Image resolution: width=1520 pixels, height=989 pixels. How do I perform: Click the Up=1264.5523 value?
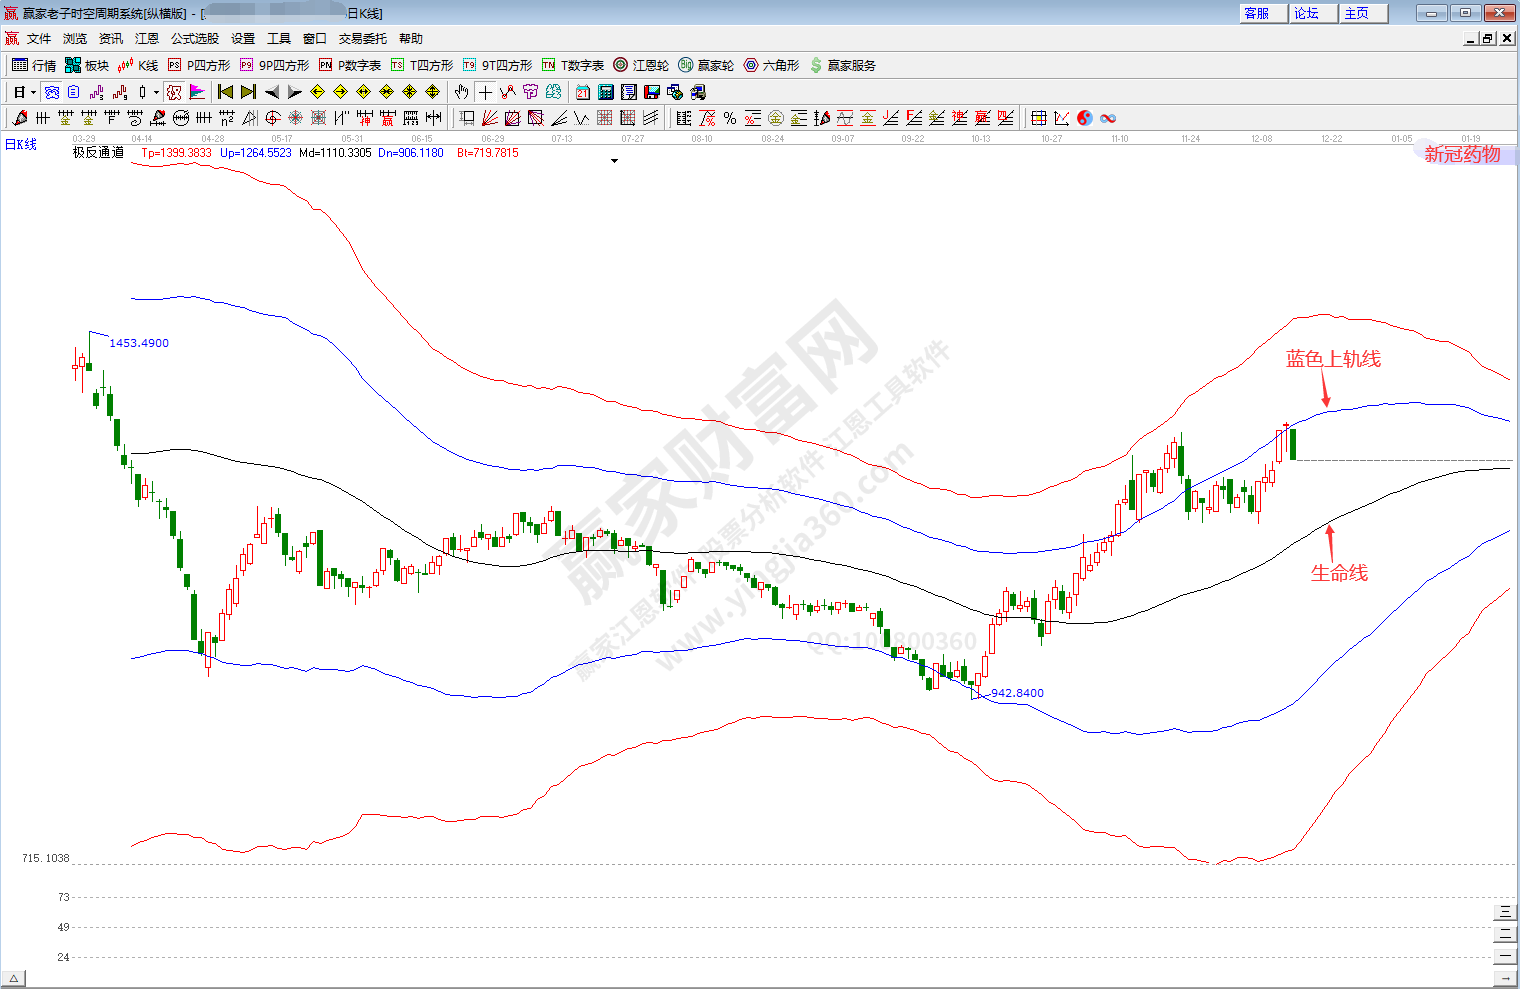[256, 153]
